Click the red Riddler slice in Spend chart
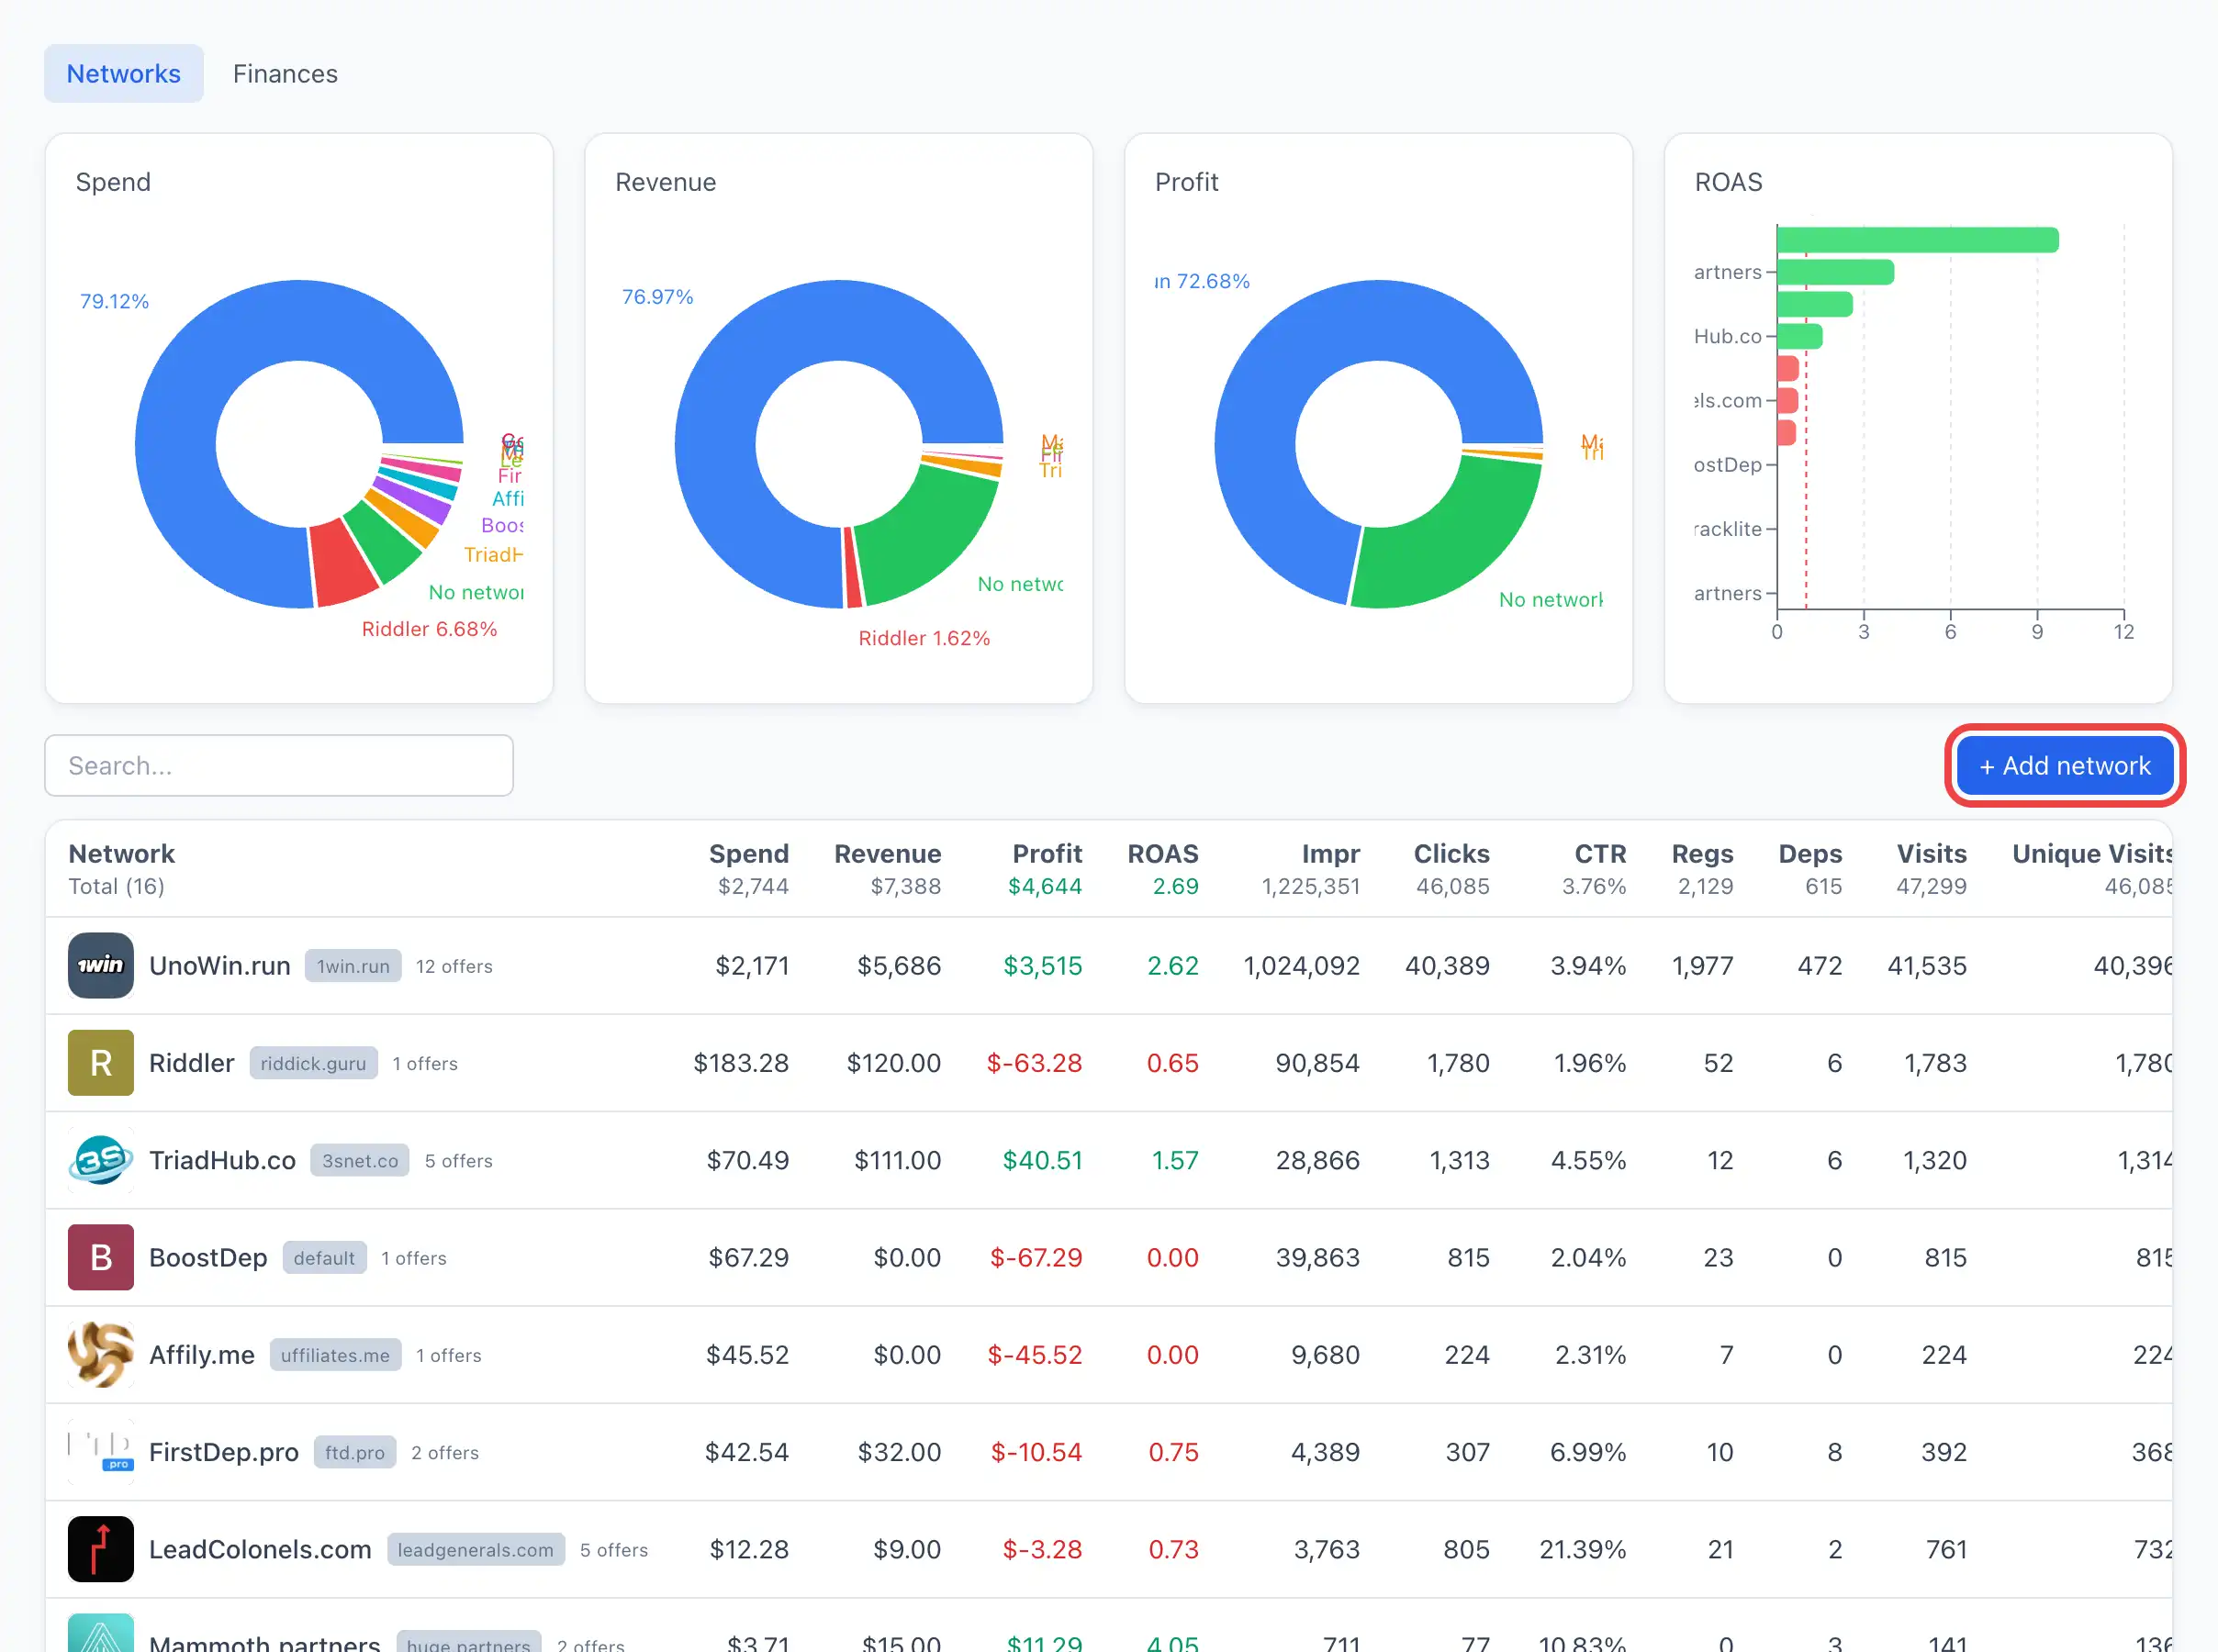Viewport: 2218px width, 1652px height. [342, 564]
